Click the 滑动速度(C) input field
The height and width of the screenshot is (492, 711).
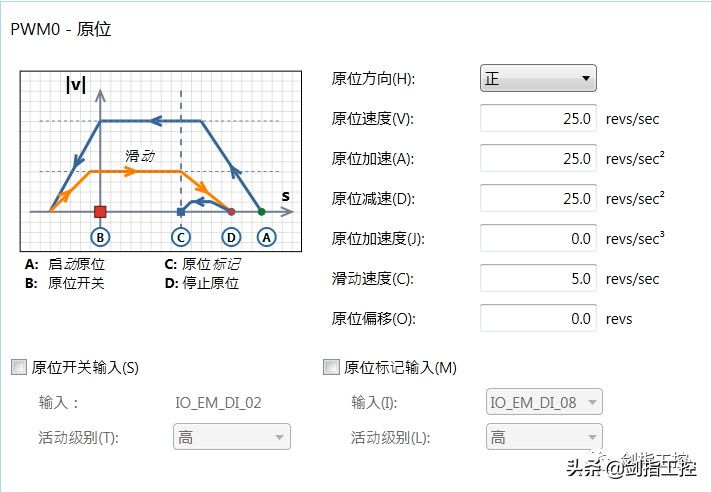pyautogui.click(x=538, y=278)
